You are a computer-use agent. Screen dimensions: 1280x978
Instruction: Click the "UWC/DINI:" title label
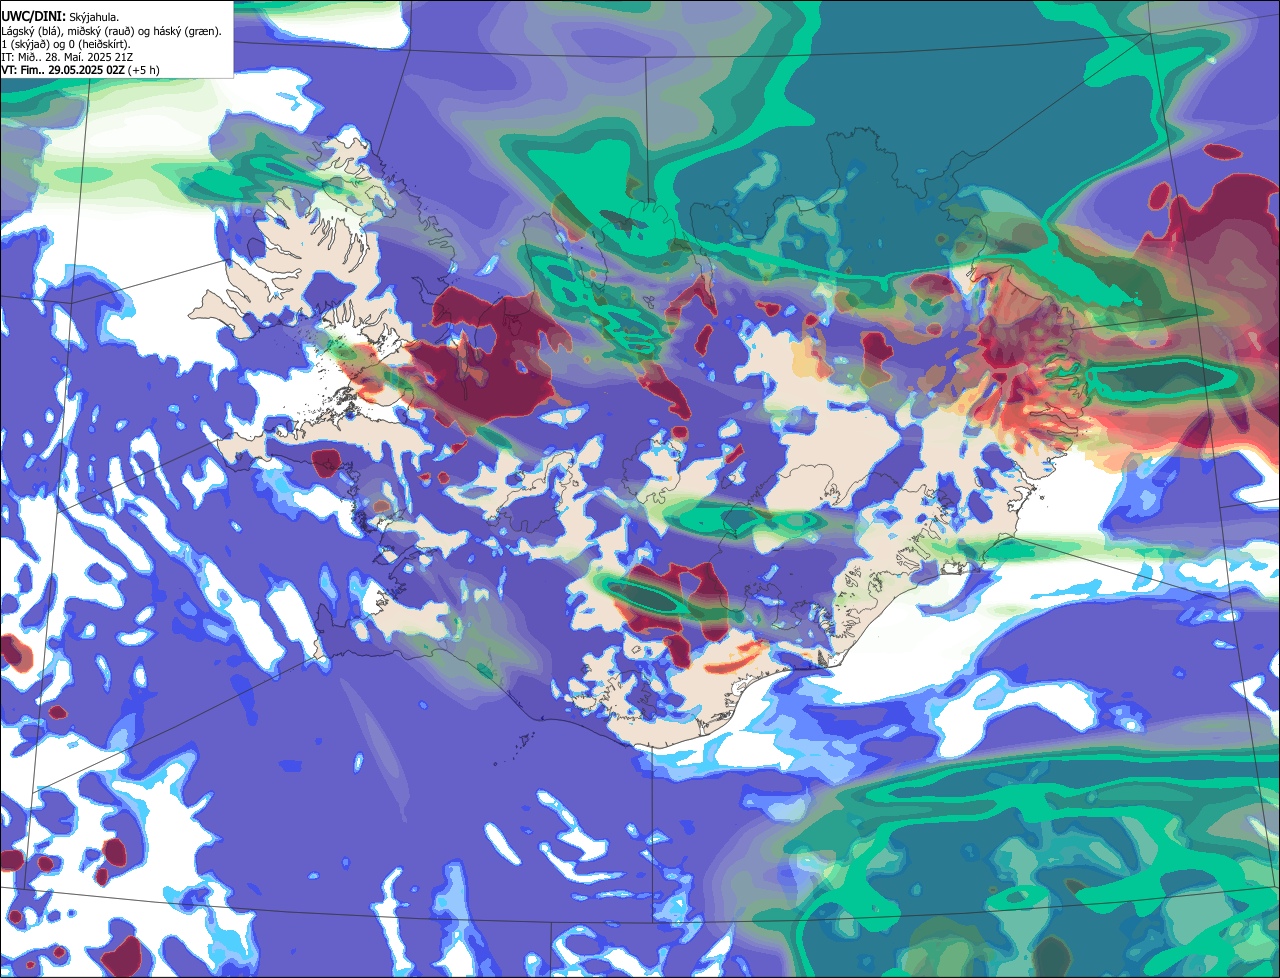(34, 17)
